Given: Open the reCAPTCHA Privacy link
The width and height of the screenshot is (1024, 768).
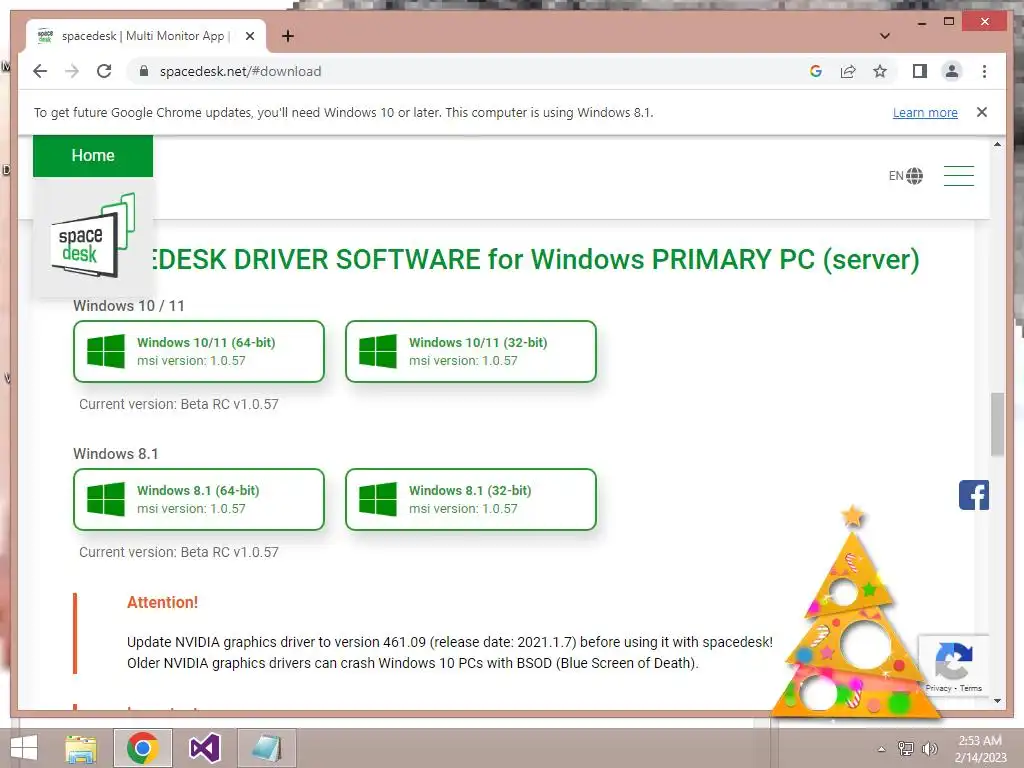Looking at the screenshot, I should 938,688.
